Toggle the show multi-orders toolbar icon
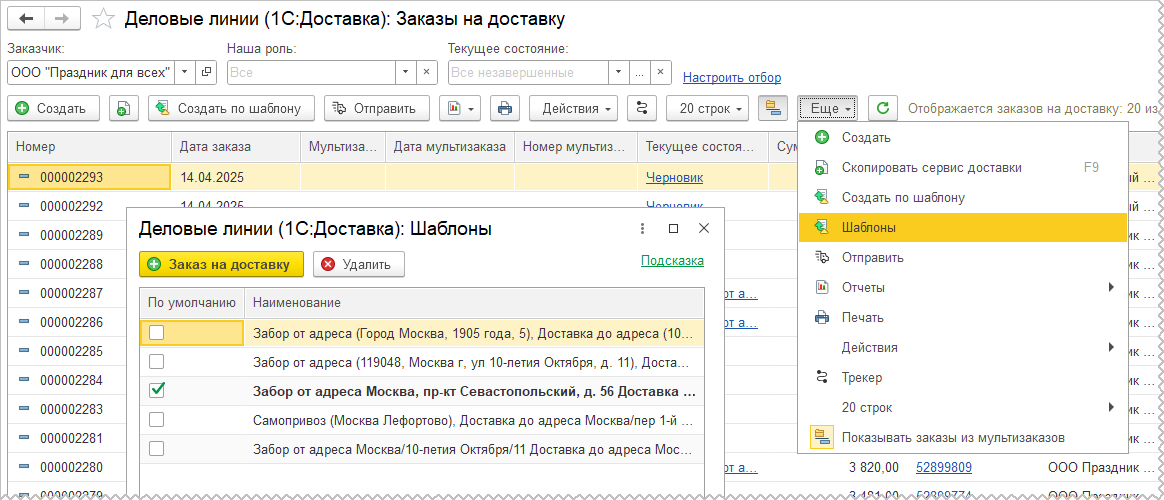Viewport: 1164px width, 500px height. [773, 108]
